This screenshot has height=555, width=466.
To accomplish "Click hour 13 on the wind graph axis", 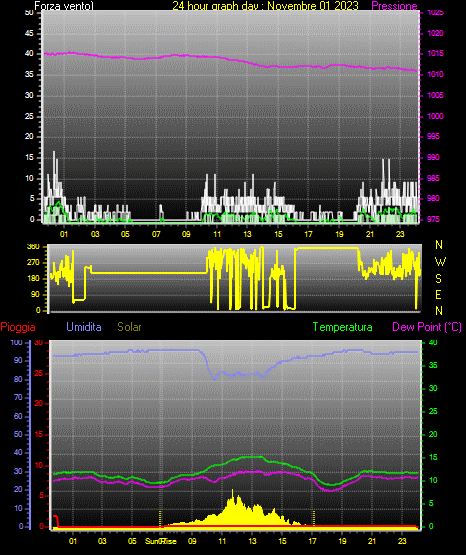I will coord(247,234).
